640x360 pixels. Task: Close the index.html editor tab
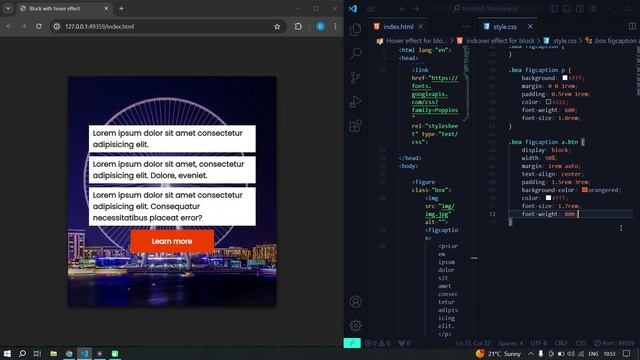click(420, 27)
